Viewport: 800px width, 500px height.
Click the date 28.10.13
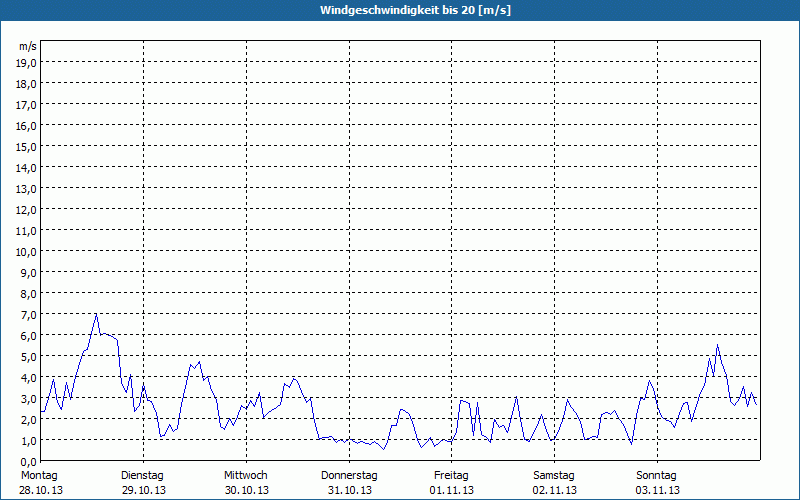[41, 490]
